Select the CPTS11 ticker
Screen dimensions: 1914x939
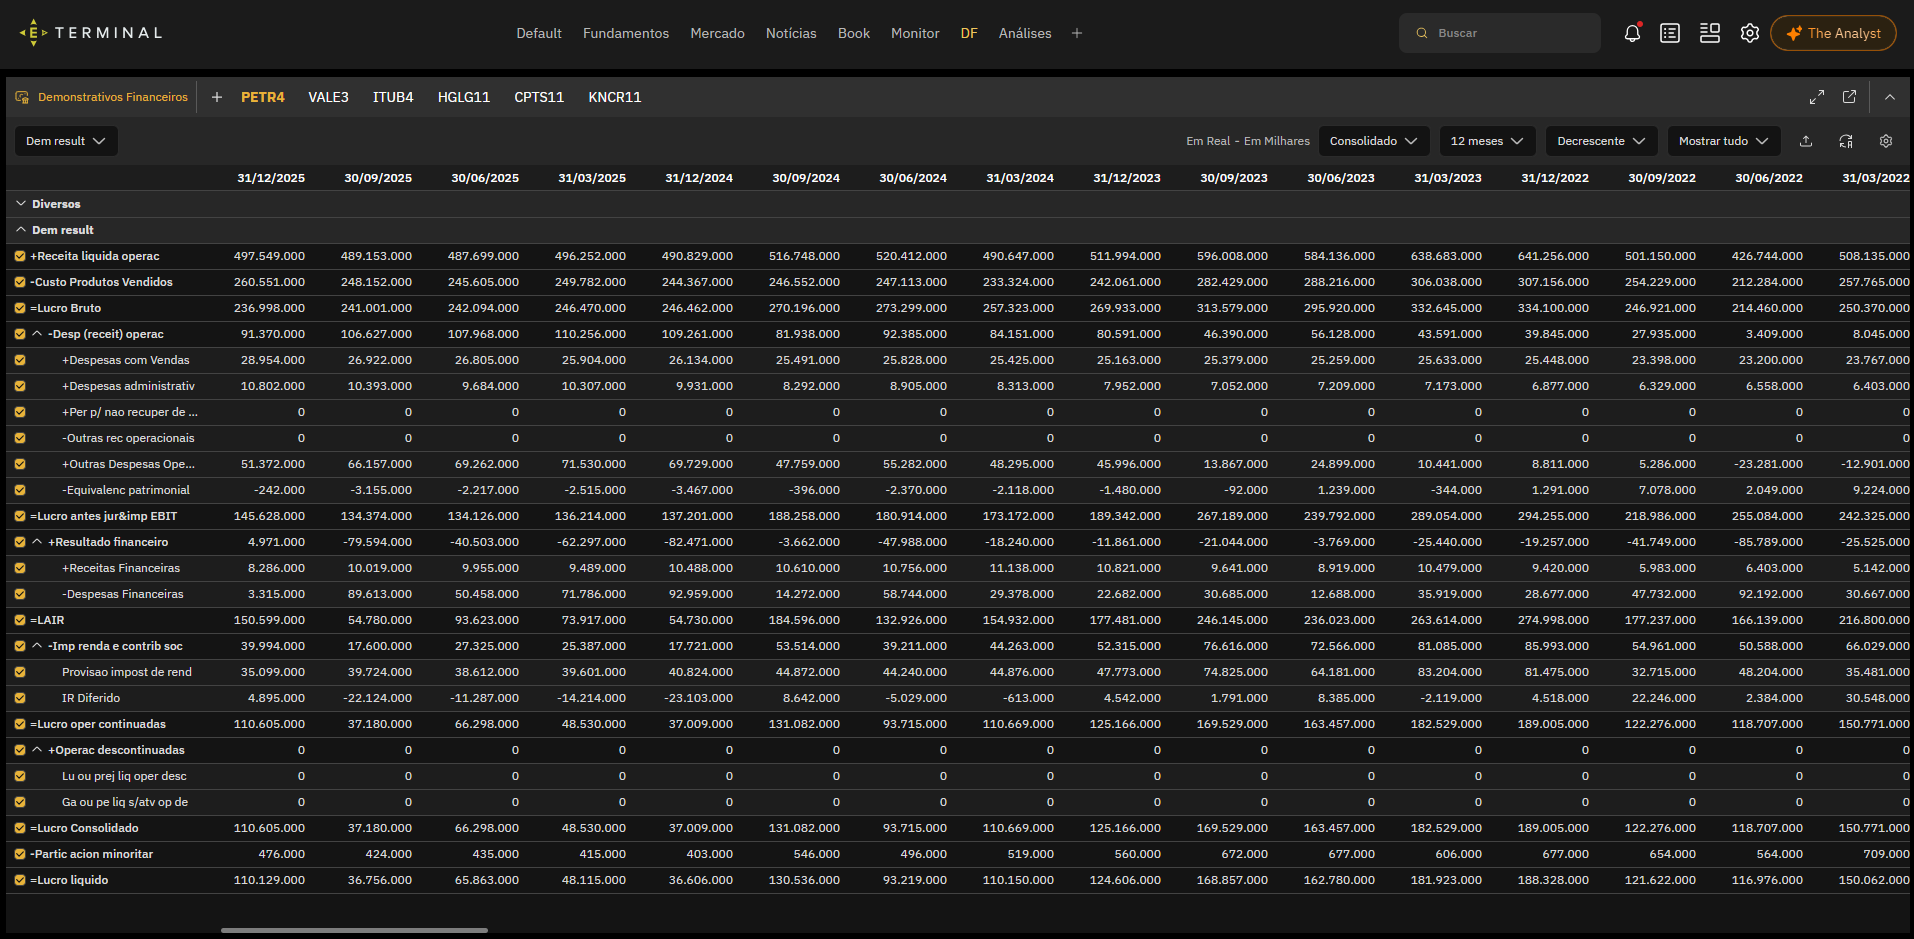pyautogui.click(x=539, y=97)
